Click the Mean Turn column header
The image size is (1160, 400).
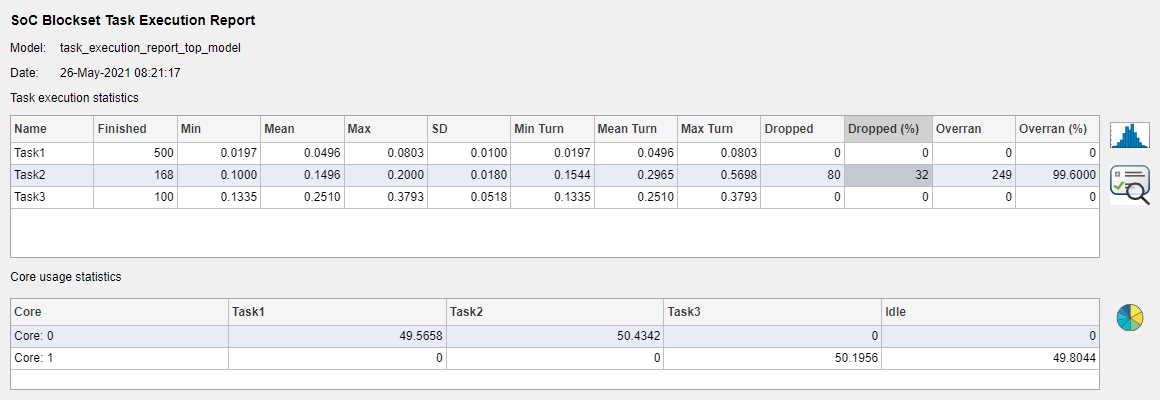(x=635, y=129)
